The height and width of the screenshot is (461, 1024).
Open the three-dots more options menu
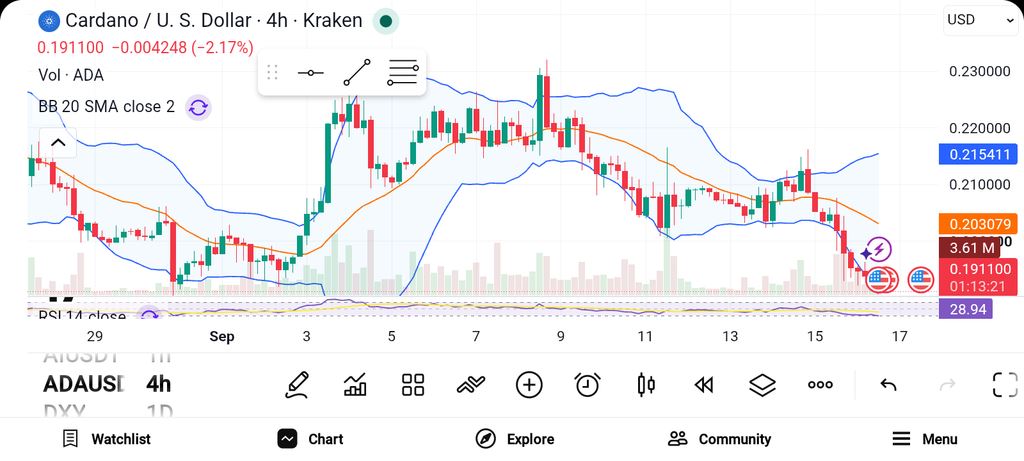coord(820,385)
